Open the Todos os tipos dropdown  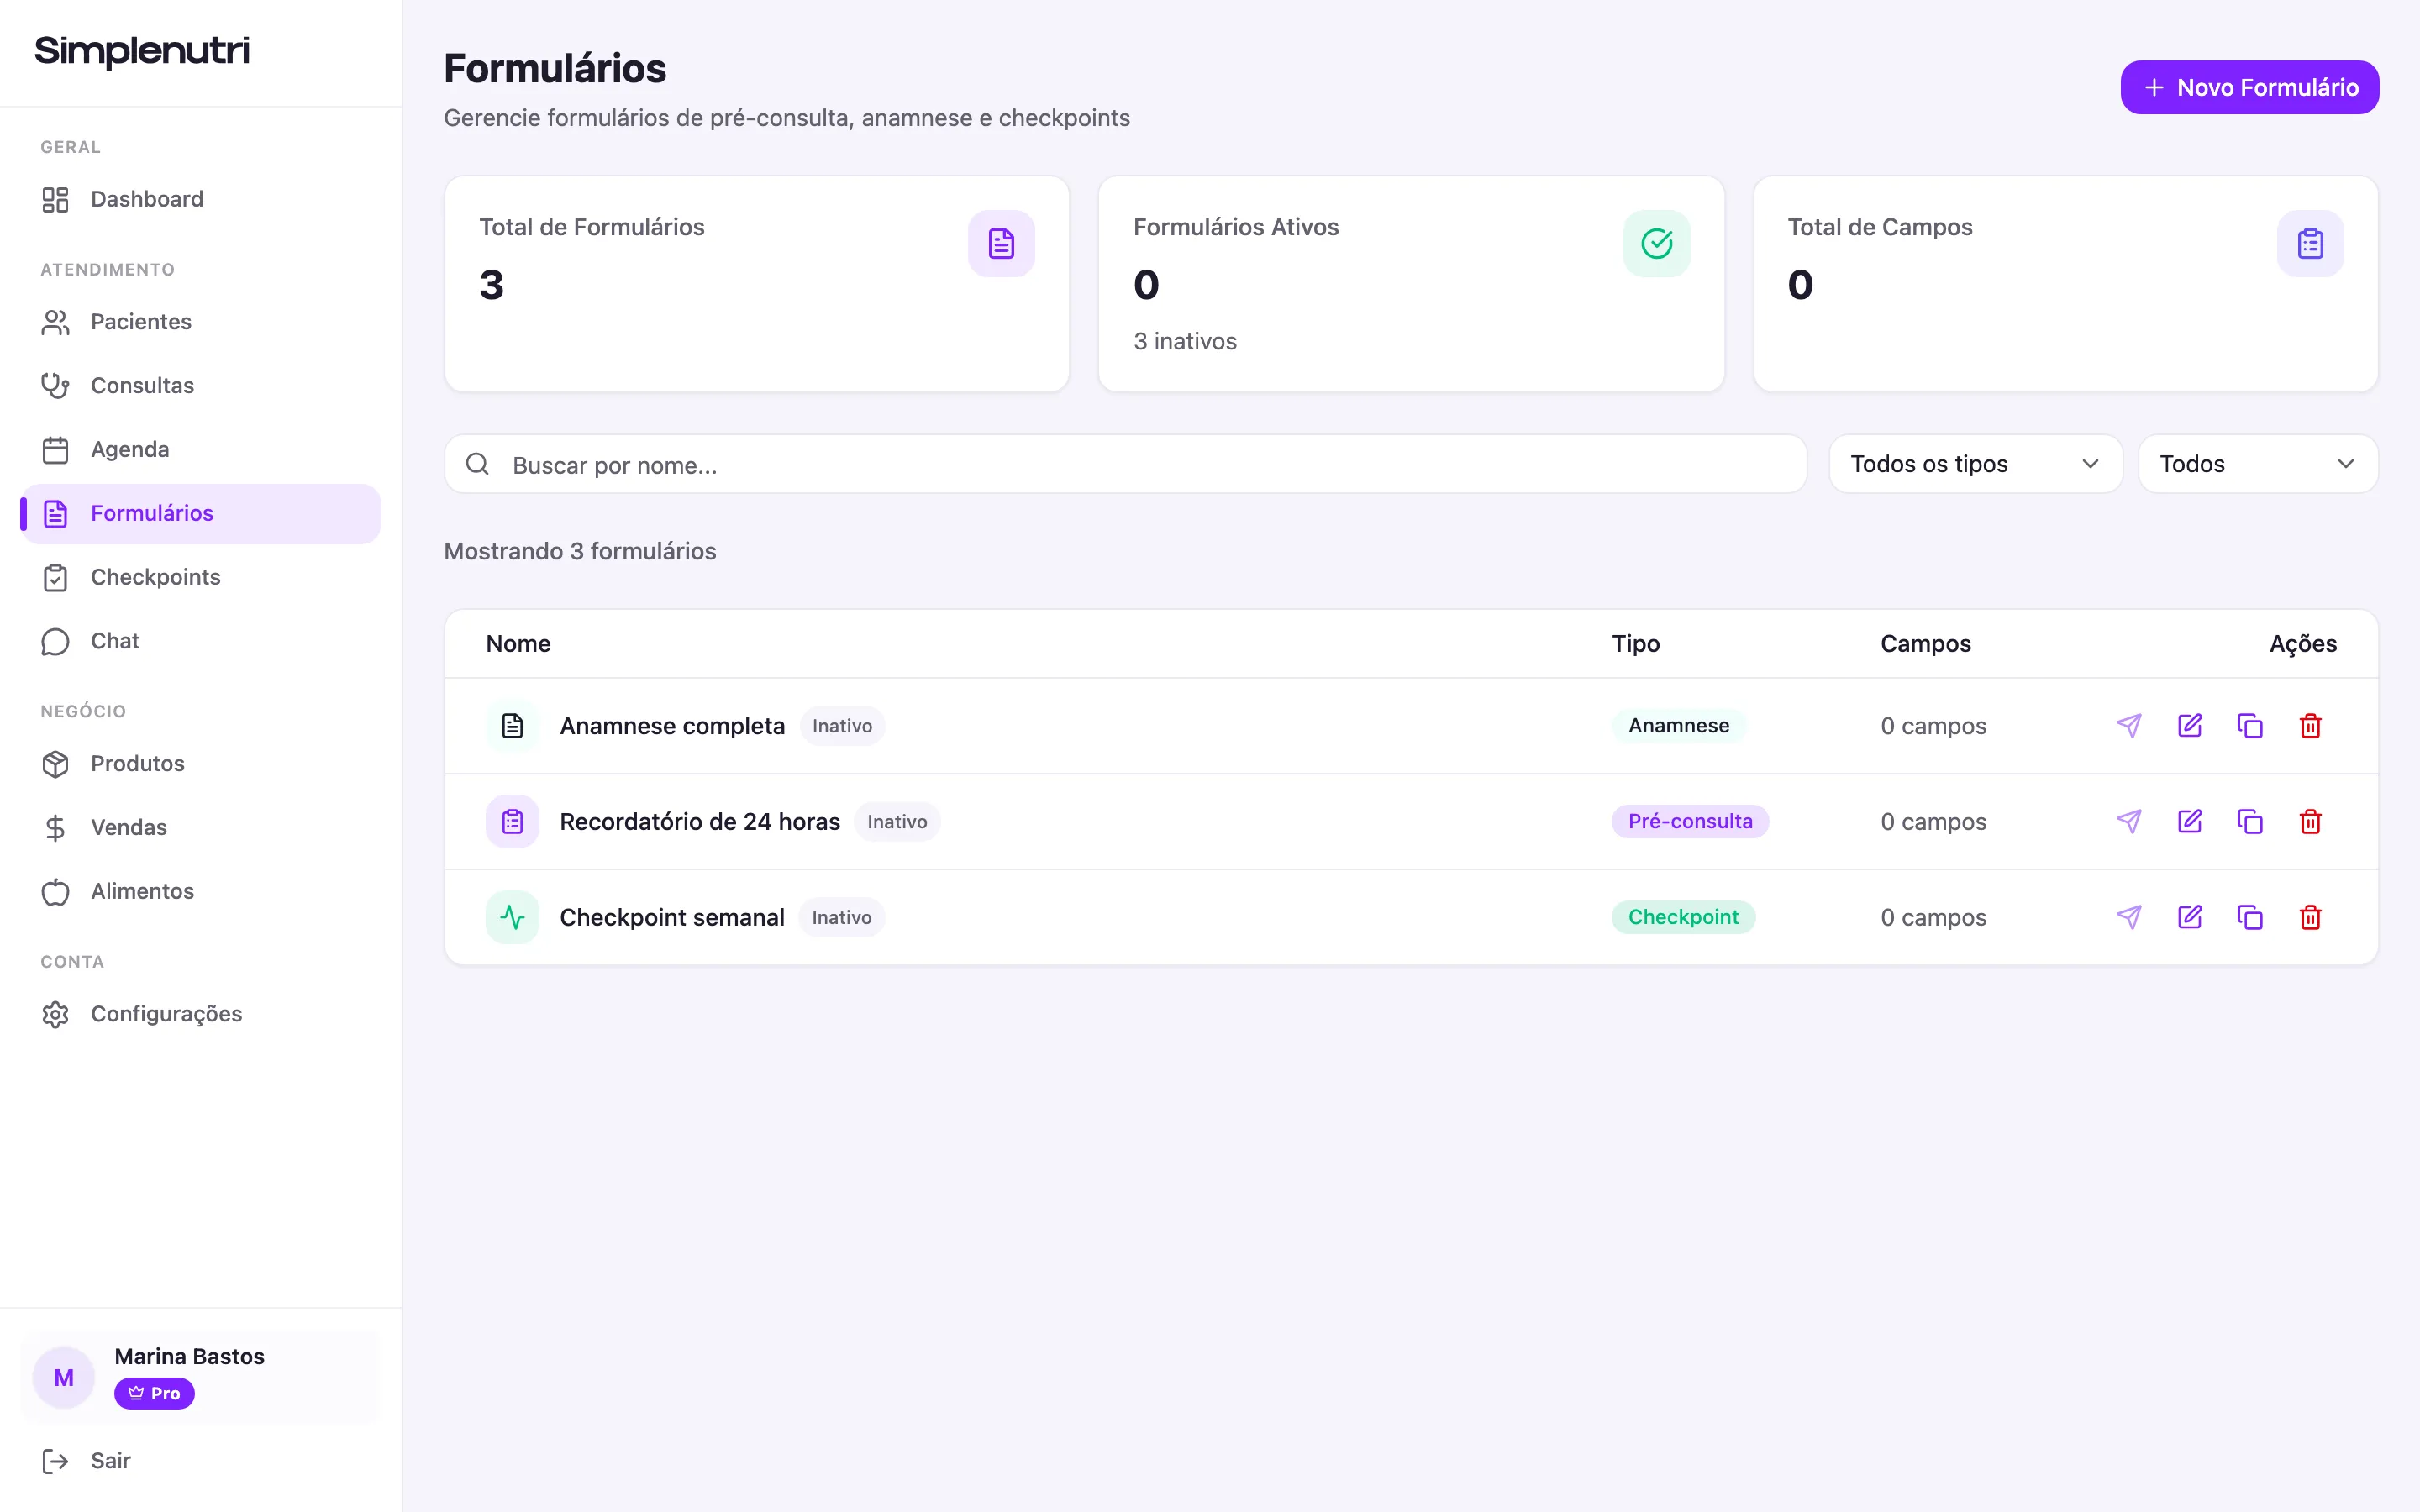point(1975,464)
